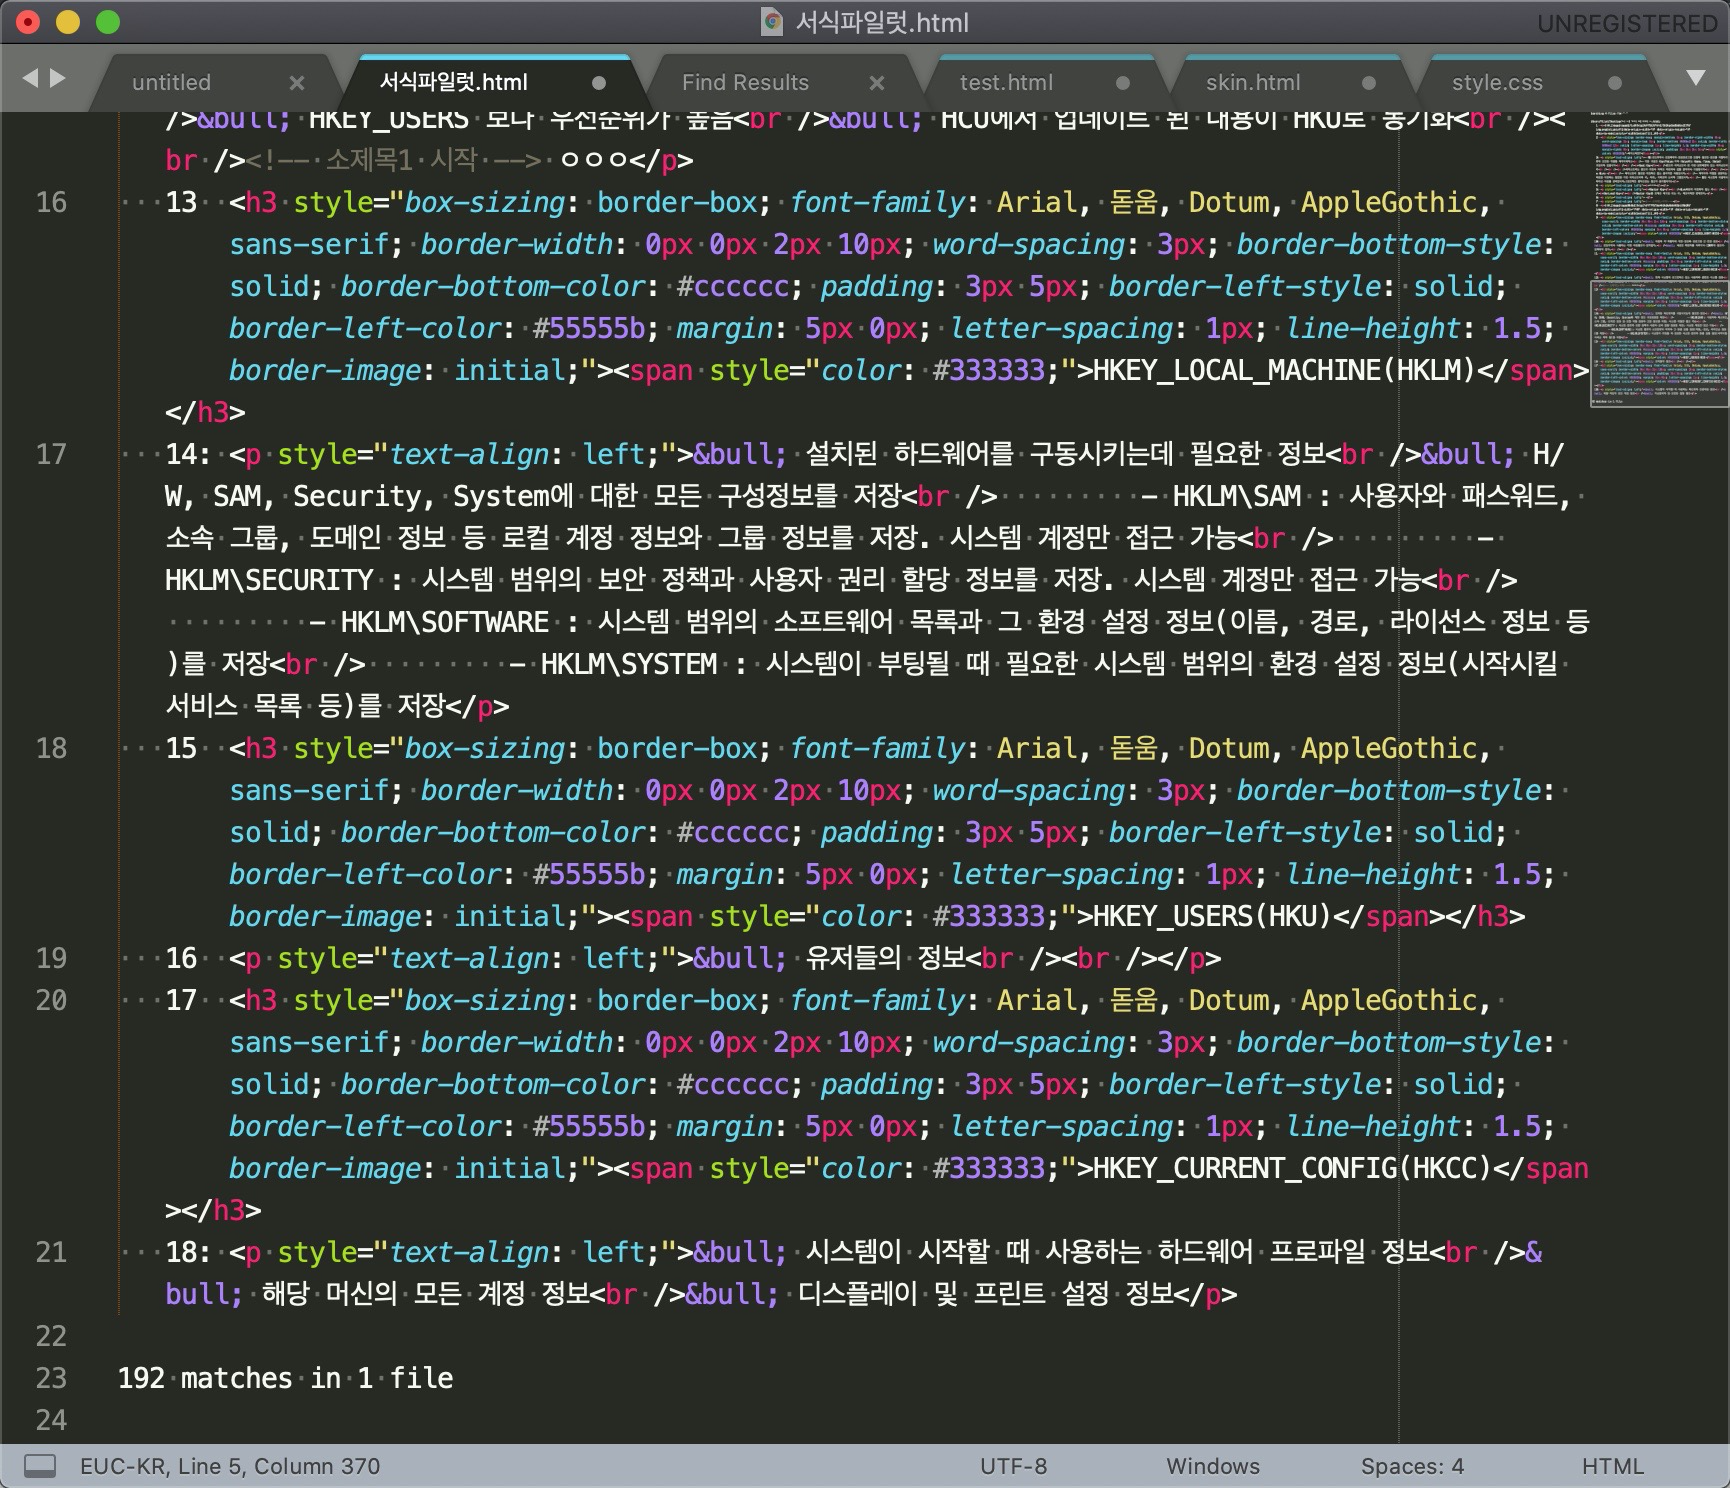This screenshot has height=1488, width=1730.
Task: Click line number 21 in gutter
Action: [x=51, y=1252]
